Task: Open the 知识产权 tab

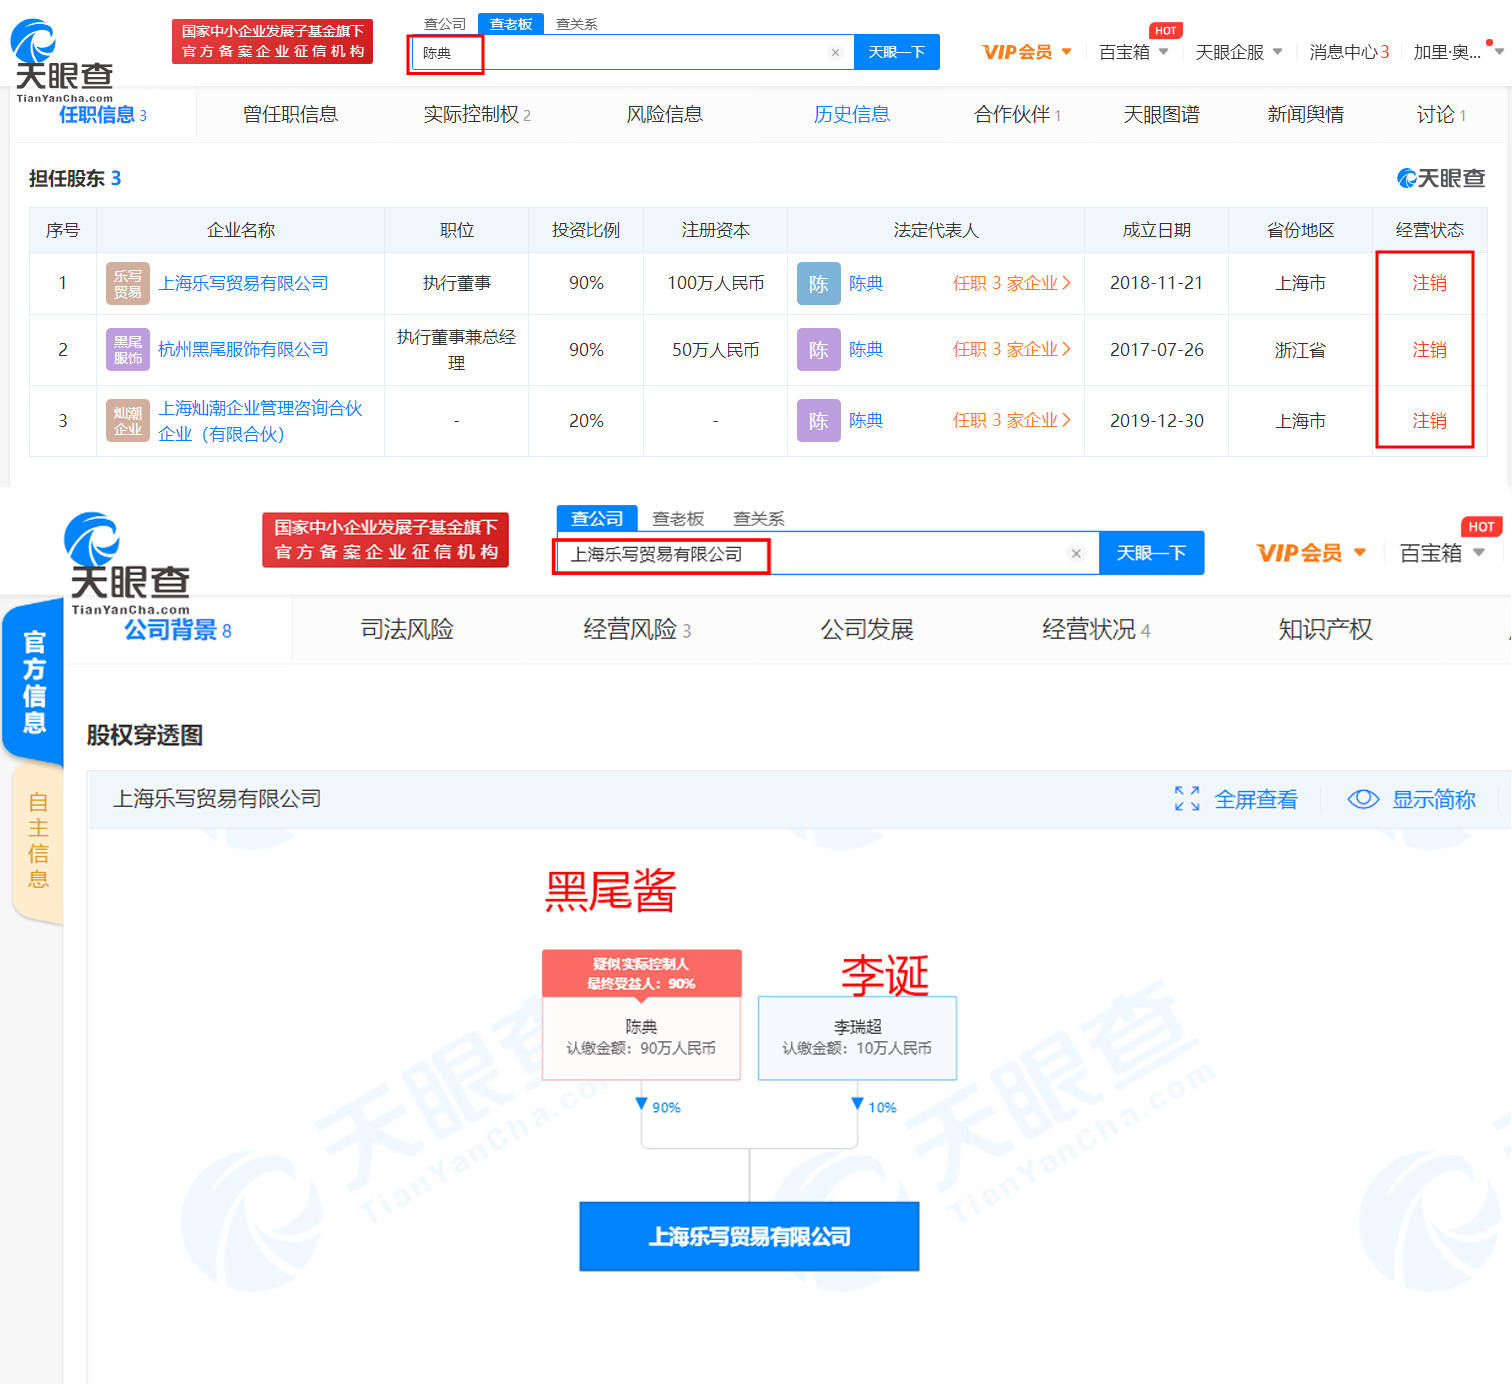Action: pos(1325,629)
